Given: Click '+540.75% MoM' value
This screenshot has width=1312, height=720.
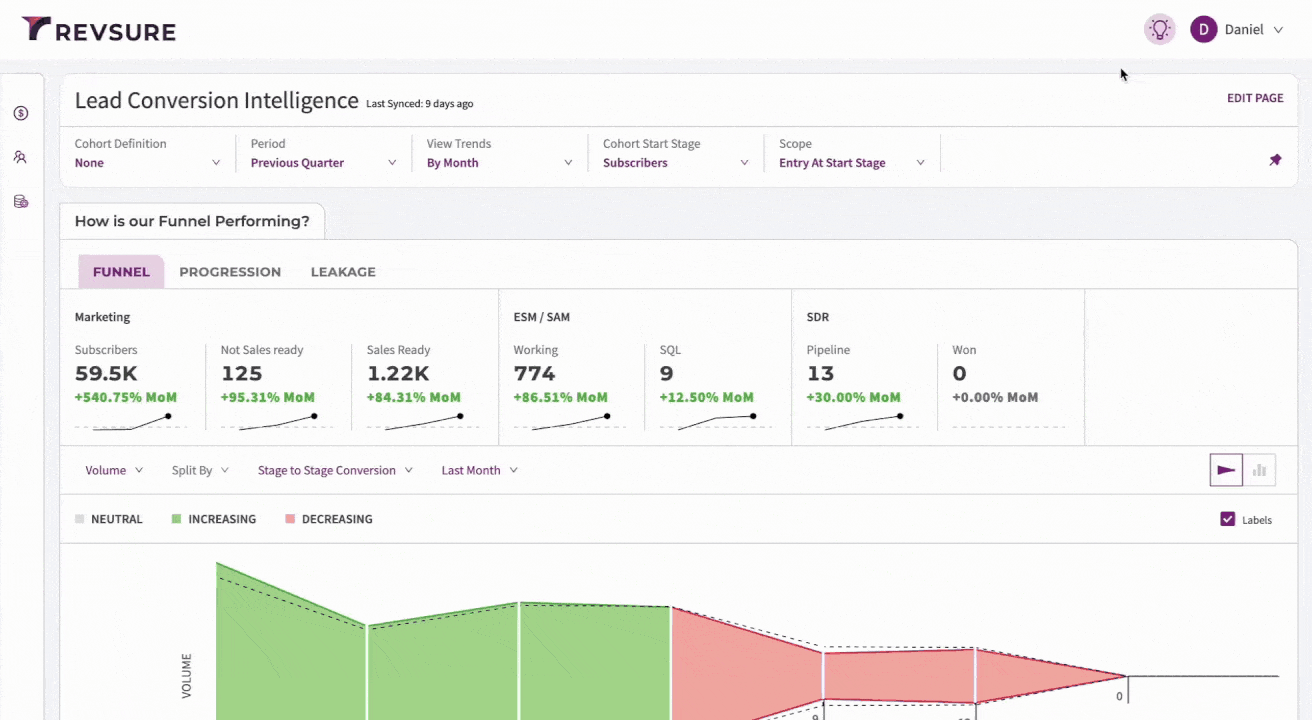Looking at the screenshot, I should (x=127, y=397).
